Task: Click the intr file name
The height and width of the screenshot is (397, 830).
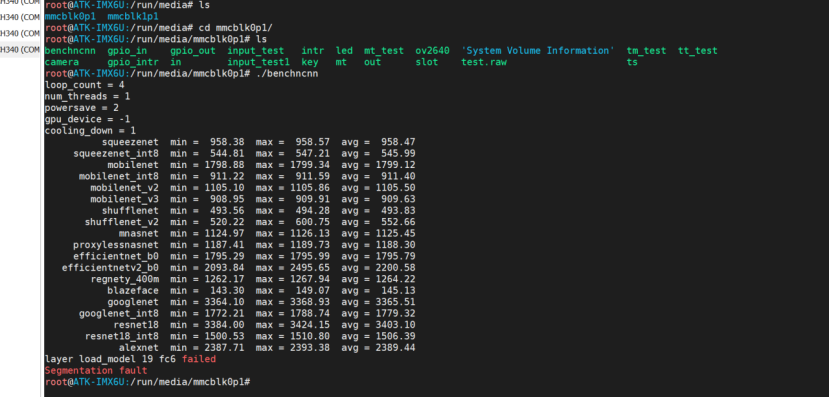Action: (313, 51)
